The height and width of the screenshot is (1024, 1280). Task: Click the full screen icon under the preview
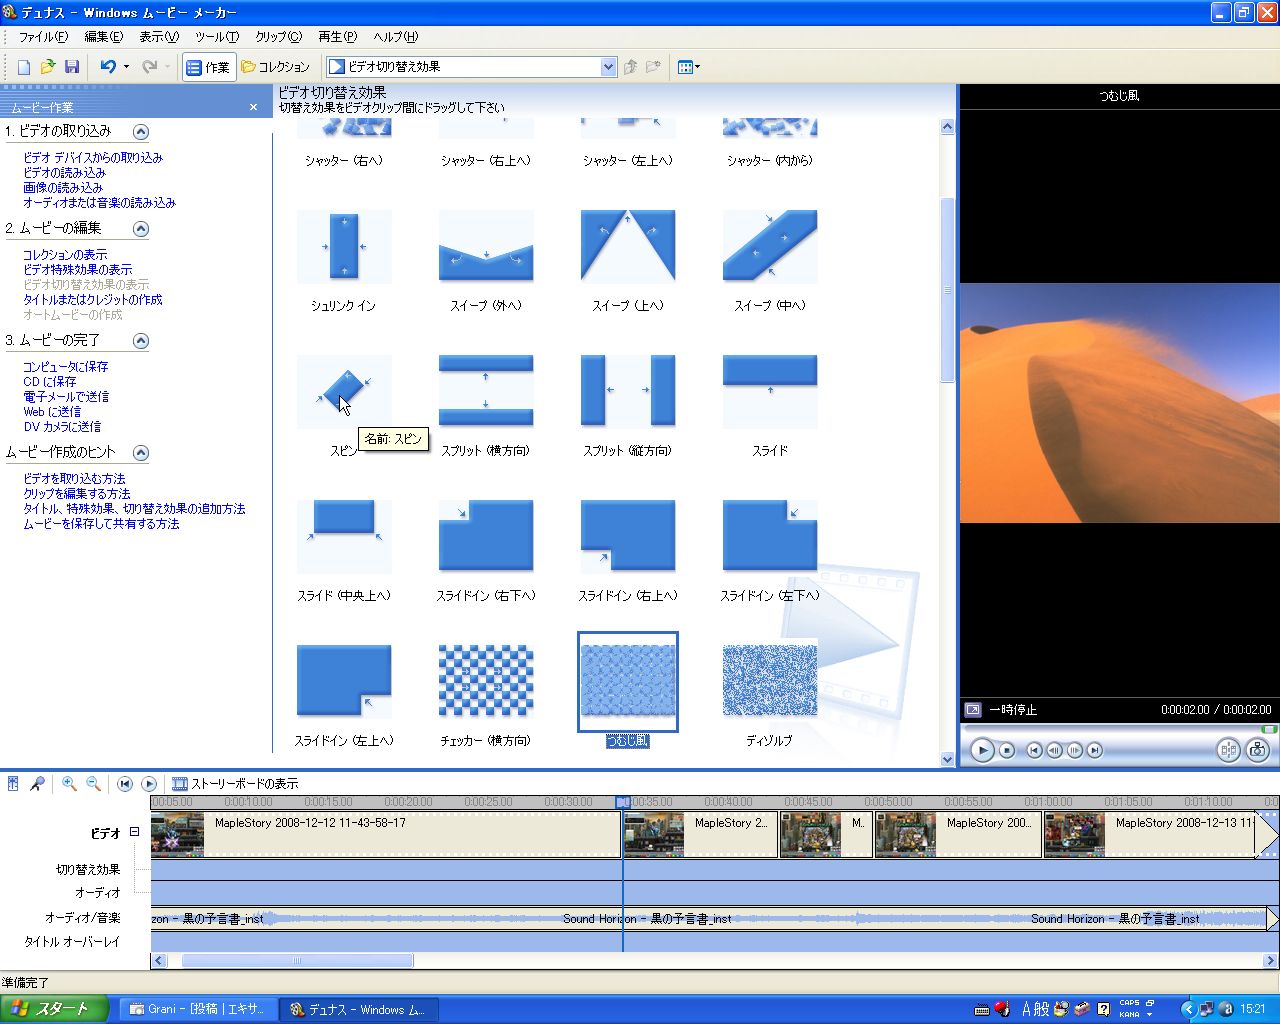972,709
